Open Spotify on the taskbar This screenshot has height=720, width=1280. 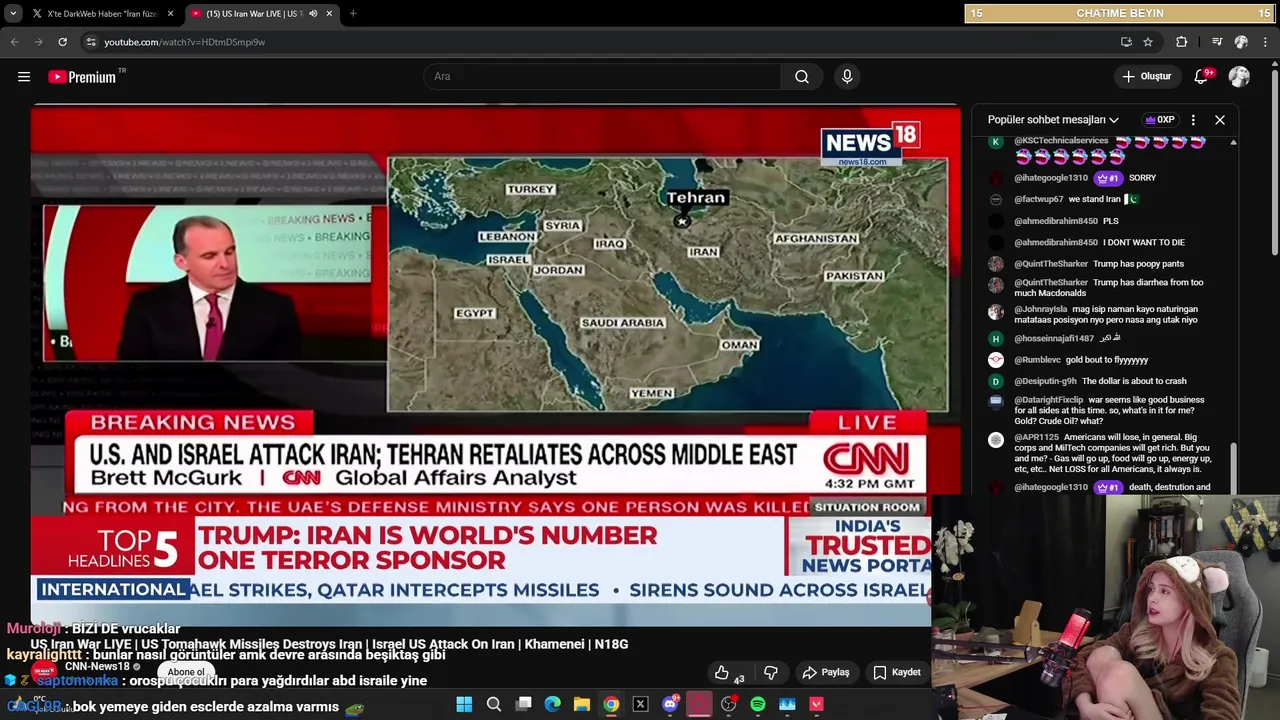click(x=758, y=705)
